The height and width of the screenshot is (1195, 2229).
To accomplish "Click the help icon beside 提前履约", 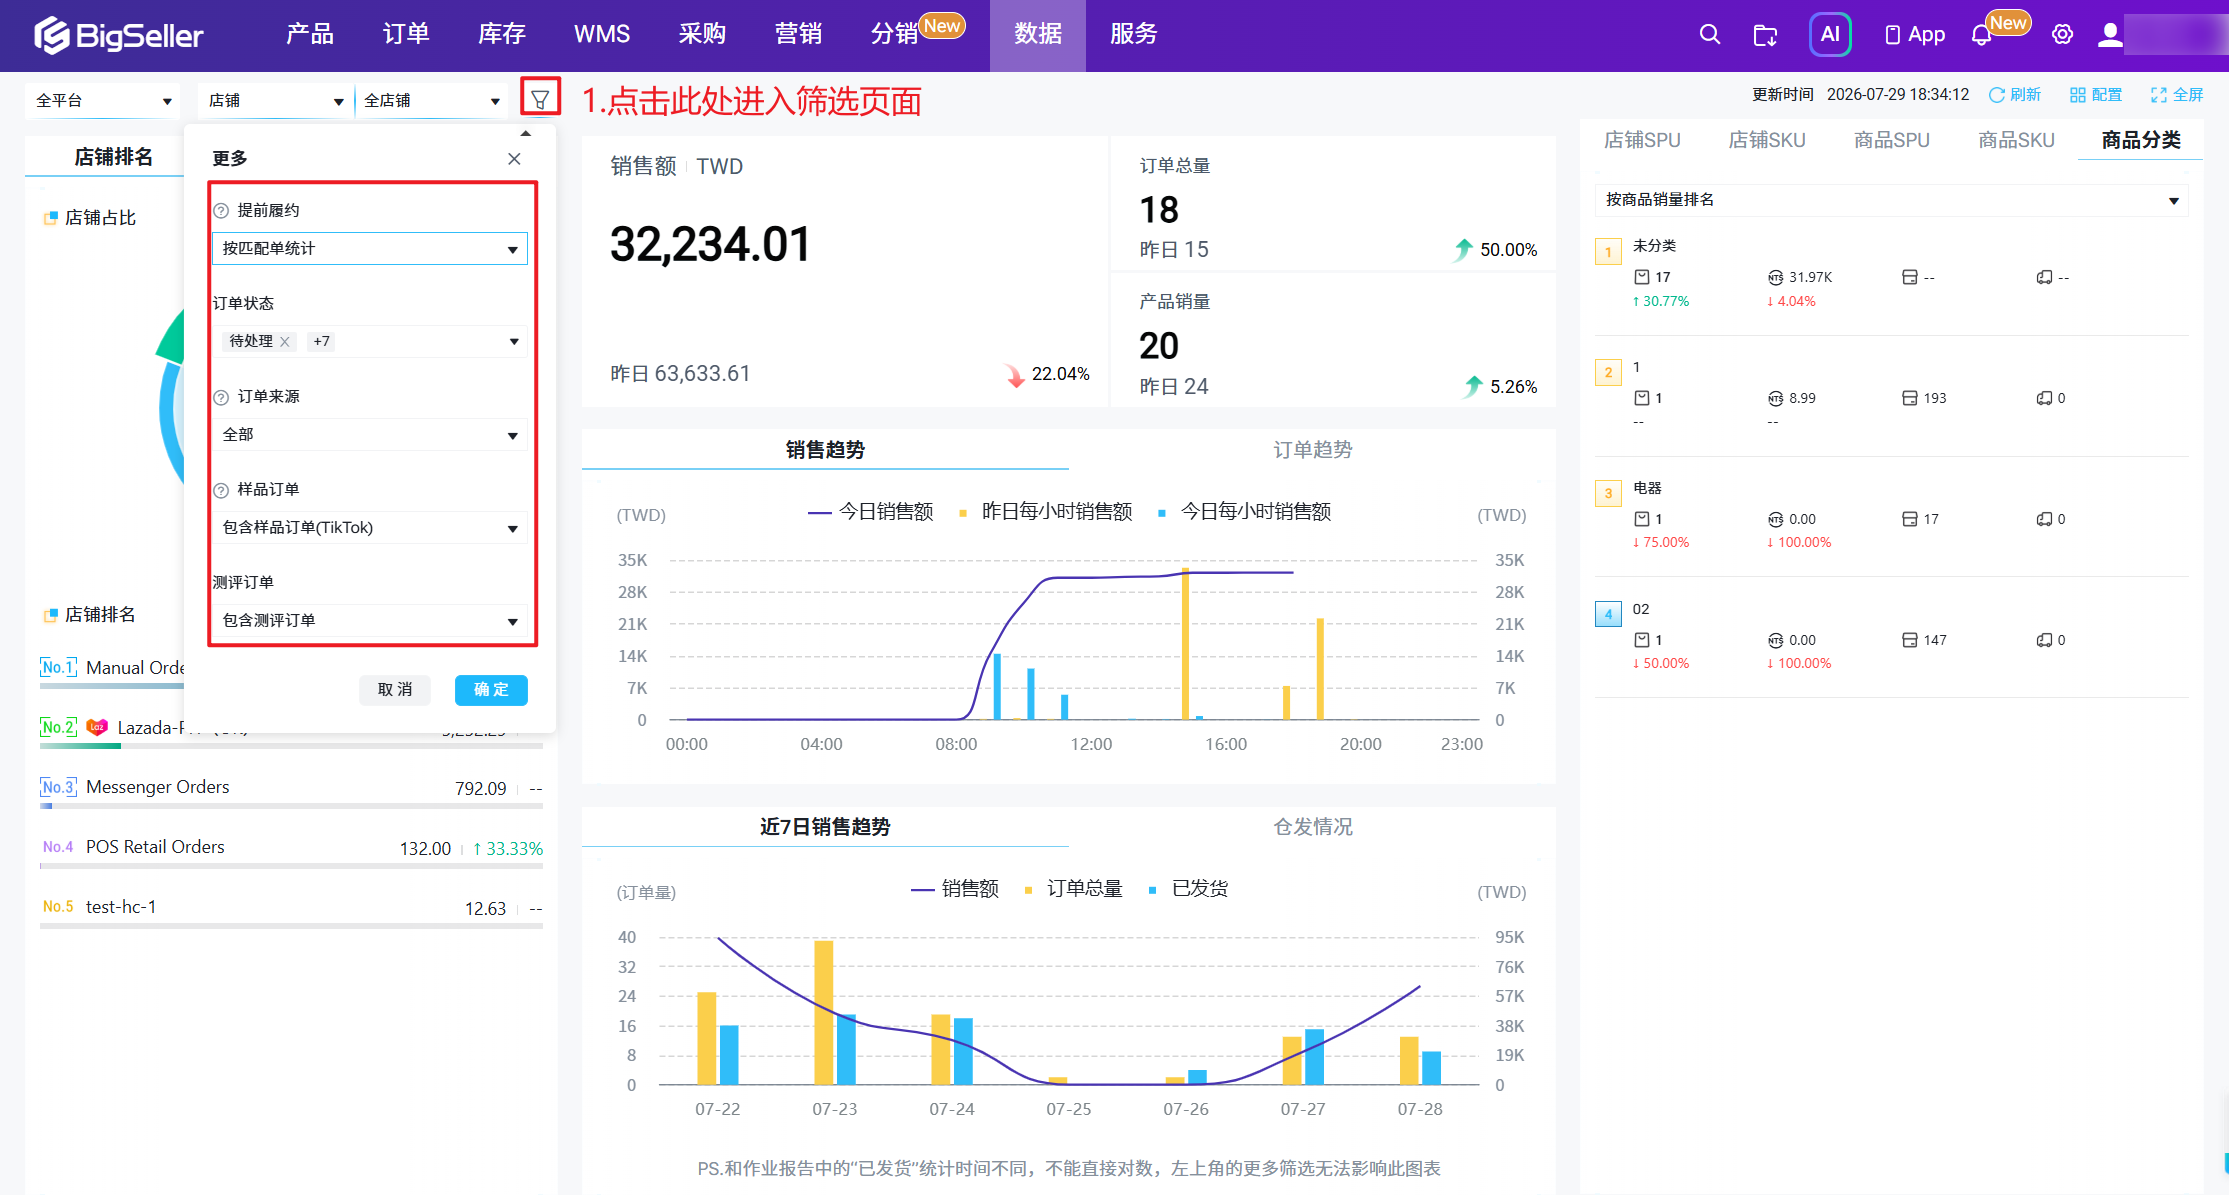I will (222, 211).
